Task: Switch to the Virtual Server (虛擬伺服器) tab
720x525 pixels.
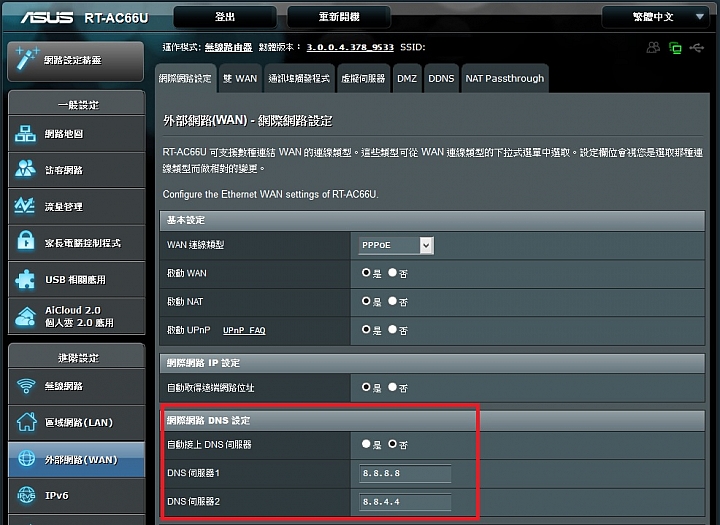Action: [x=363, y=79]
